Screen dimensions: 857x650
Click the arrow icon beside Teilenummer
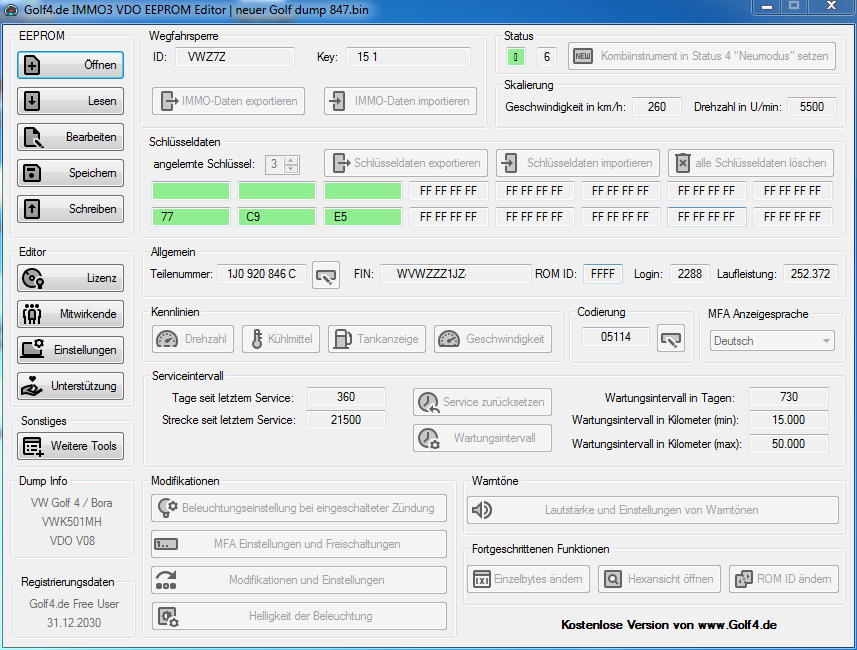(x=325, y=274)
